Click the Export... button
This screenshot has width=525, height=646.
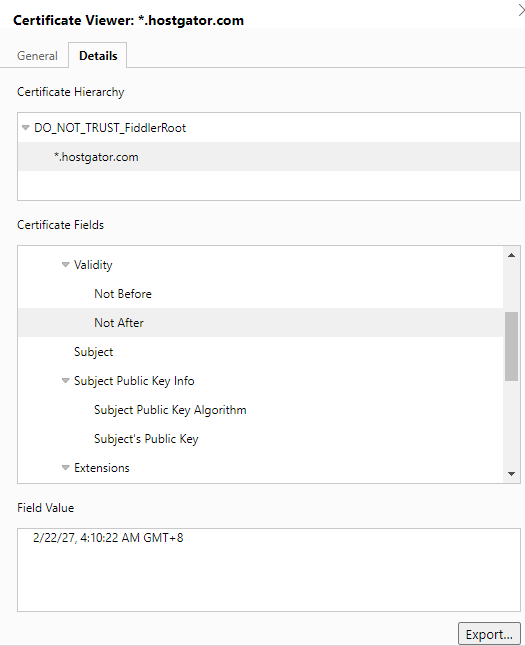489,634
